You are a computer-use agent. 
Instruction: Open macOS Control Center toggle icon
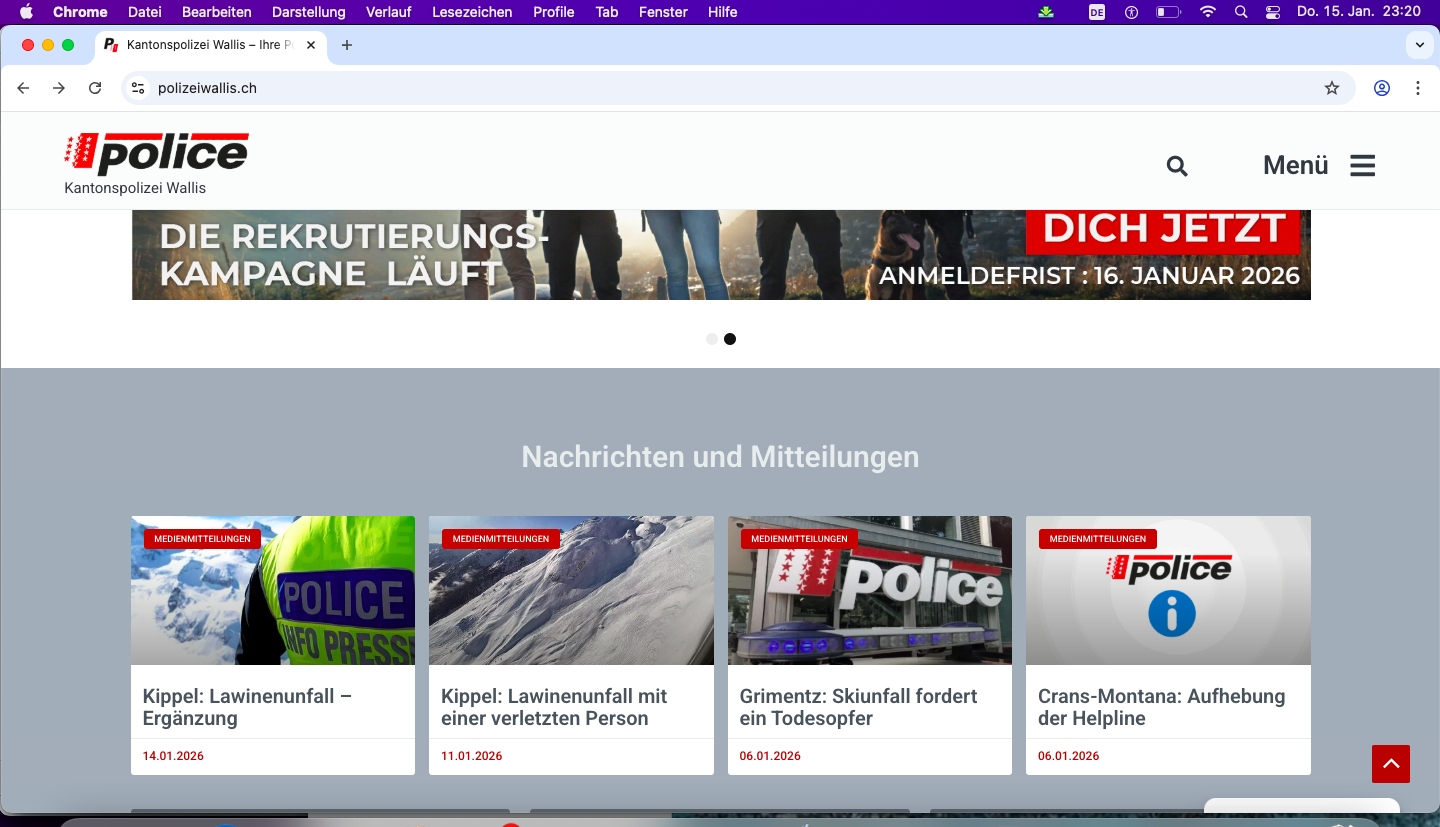pos(1272,12)
